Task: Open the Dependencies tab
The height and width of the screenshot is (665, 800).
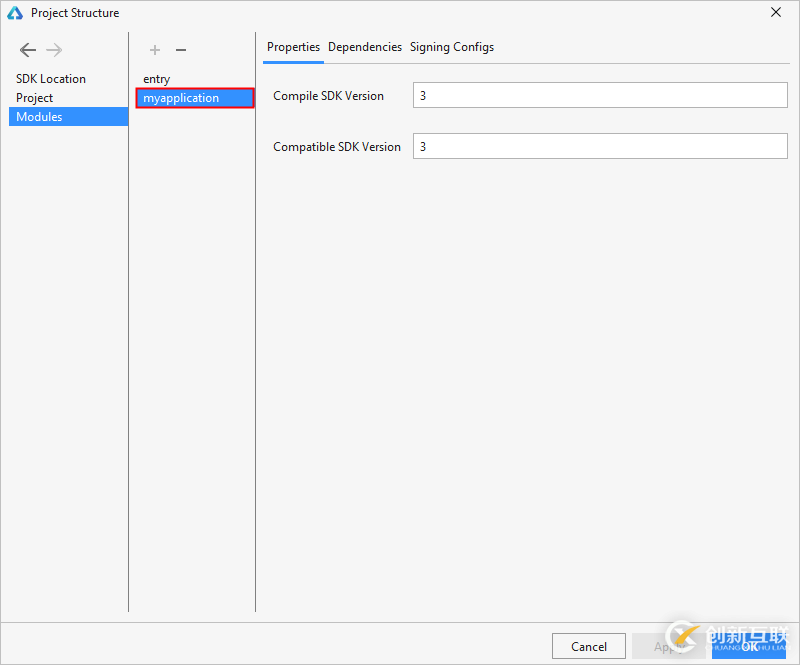Action: click(365, 47)
